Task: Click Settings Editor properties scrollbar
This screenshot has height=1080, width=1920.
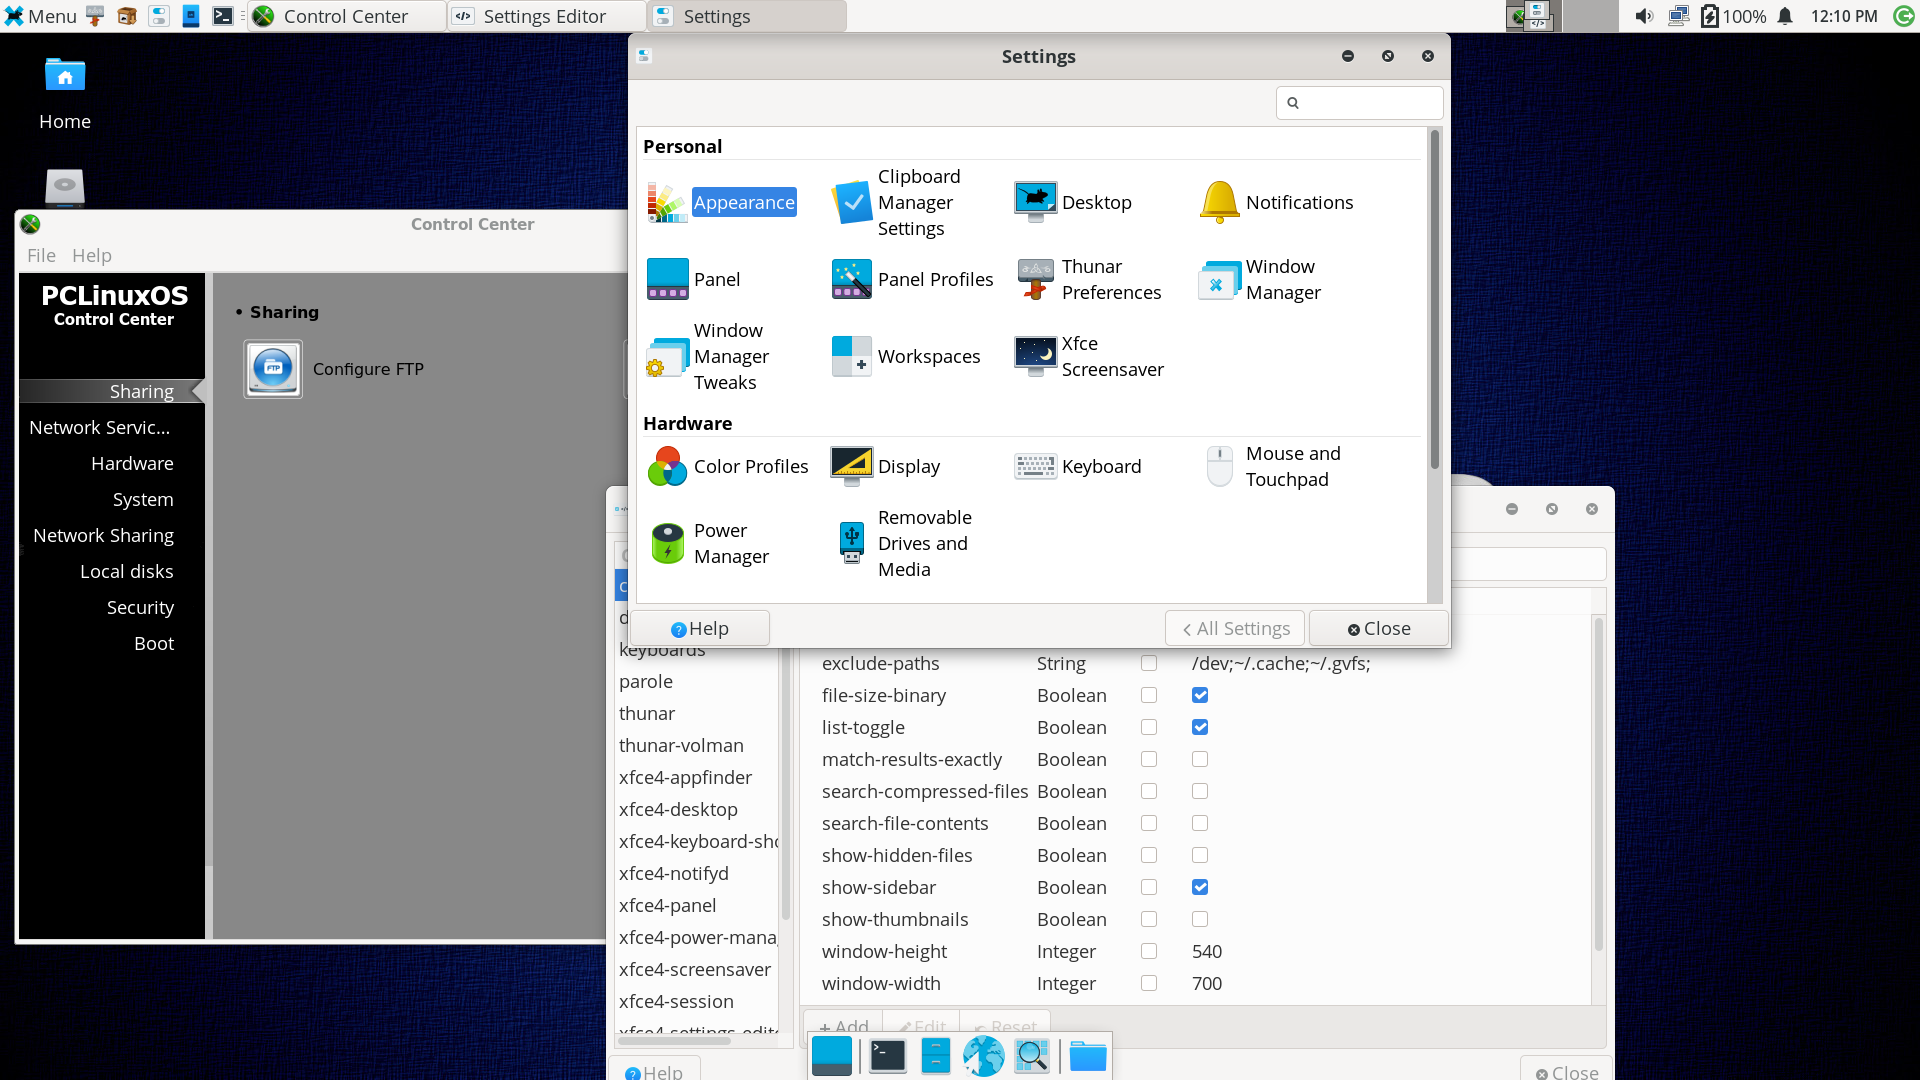Action: point(1599,785)
